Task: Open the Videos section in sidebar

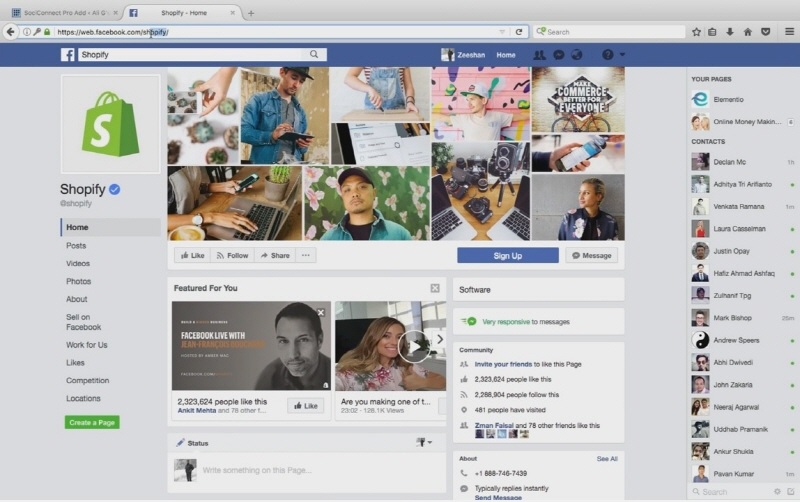Action: pyautogui.click(x=78, y=263)
